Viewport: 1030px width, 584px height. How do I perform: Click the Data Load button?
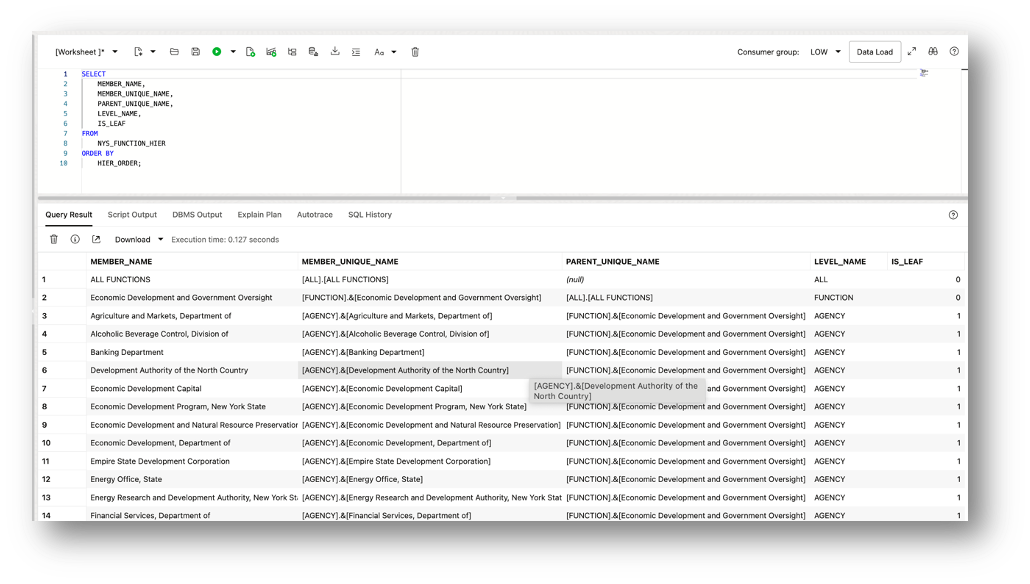point(874,52)
